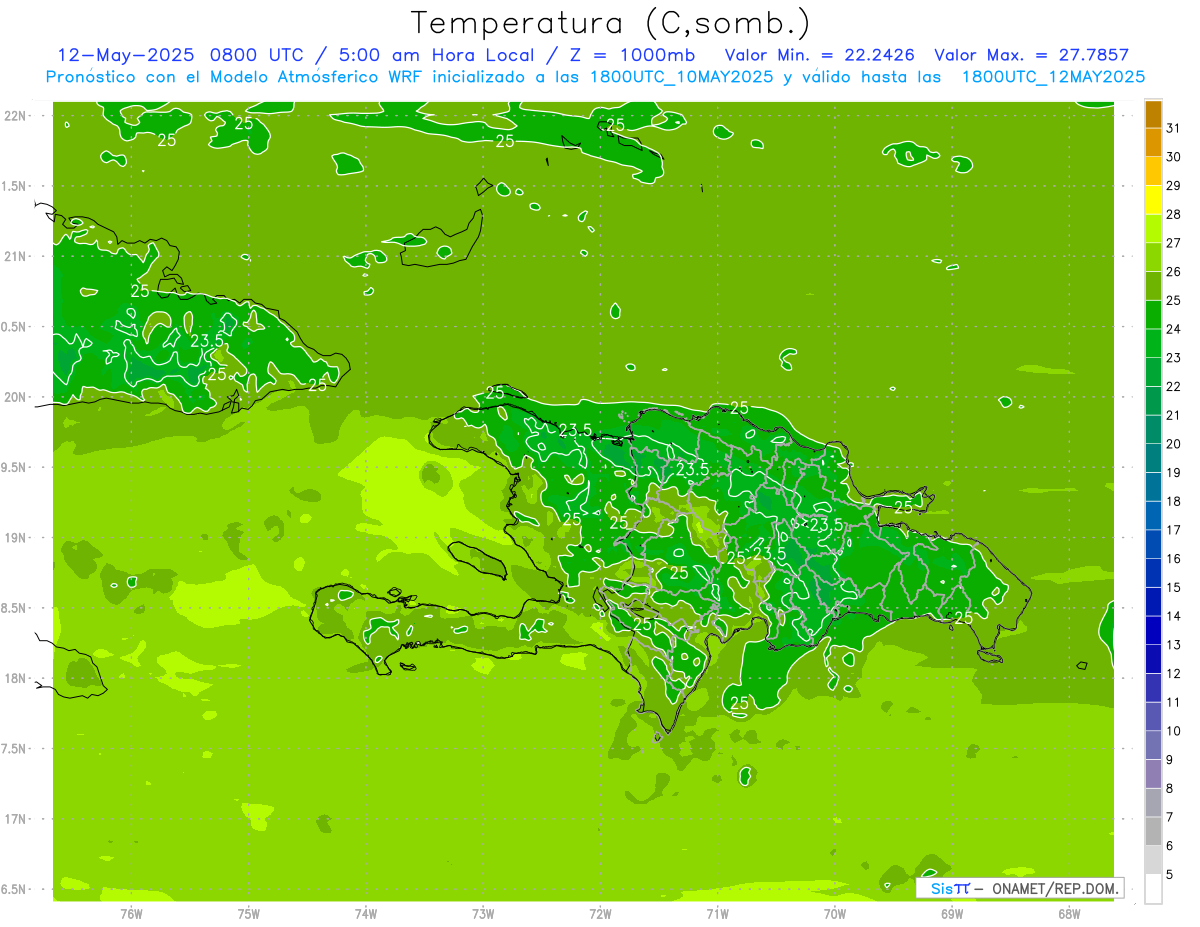1200x927 pixels.
Task: Click the latitude axis label '19N'
Action: tap(17, 538)
